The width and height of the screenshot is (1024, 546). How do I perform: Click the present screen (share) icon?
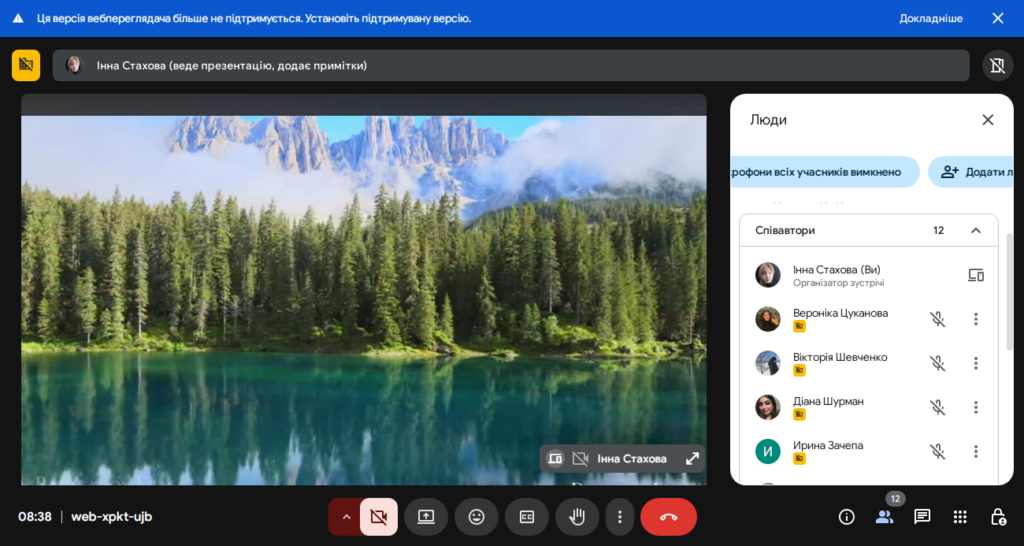tap(426, 517)
